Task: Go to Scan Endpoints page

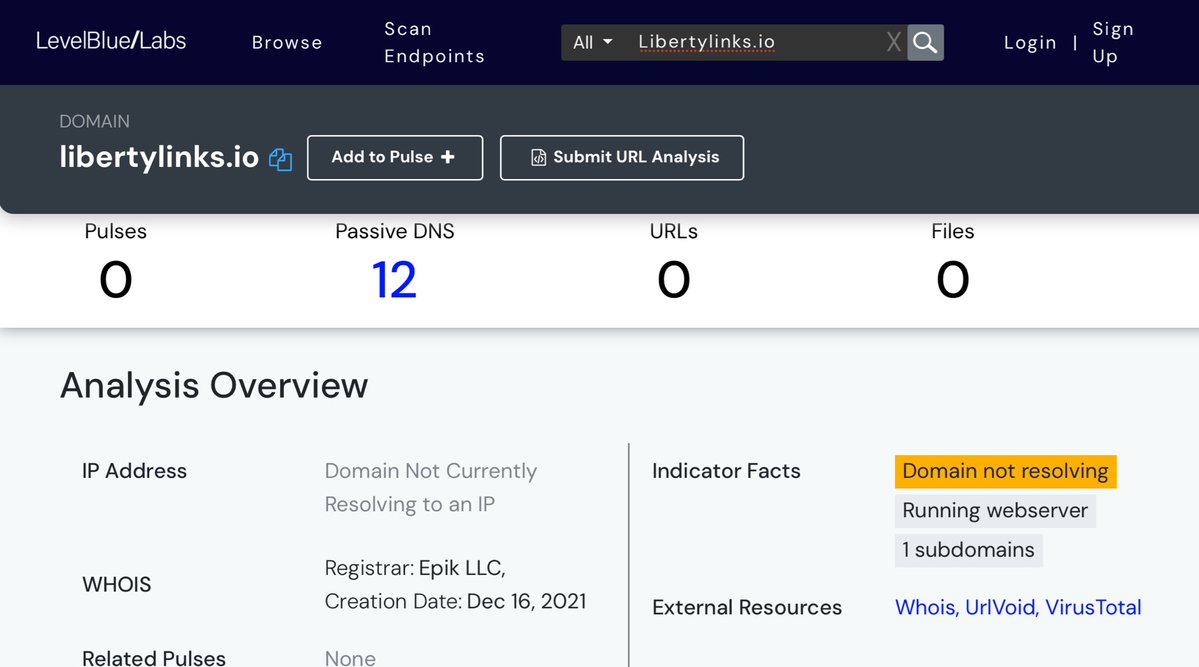Action: [434, 42]
